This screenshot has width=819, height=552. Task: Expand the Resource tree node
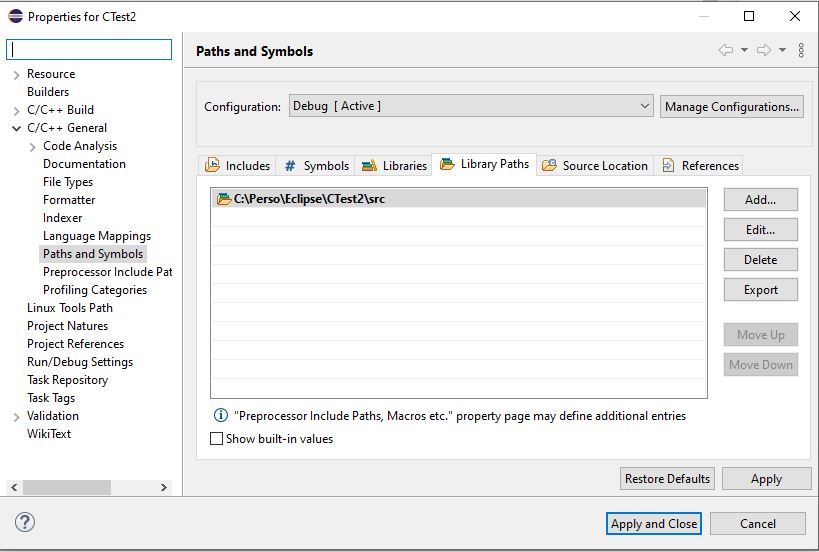[x=16, y=74]
